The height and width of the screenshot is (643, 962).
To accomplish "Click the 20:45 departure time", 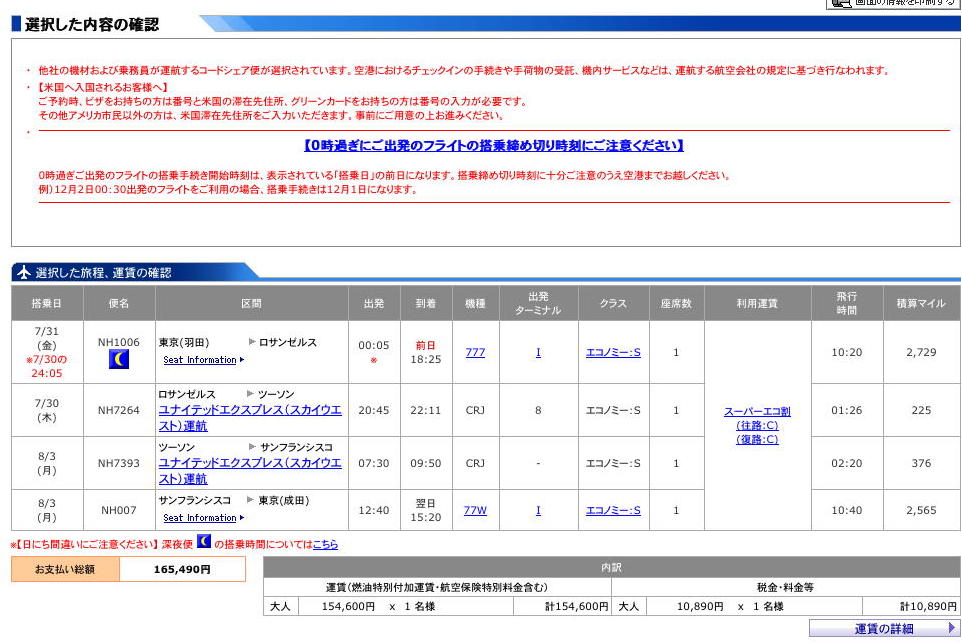I will coord(374,410).
